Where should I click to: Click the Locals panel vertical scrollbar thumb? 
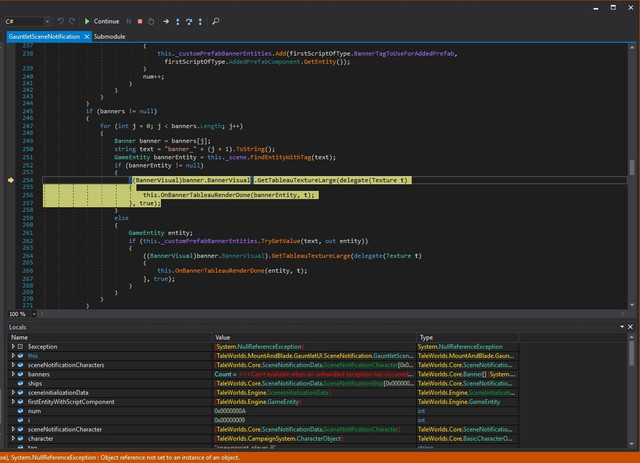click(631, 353)
